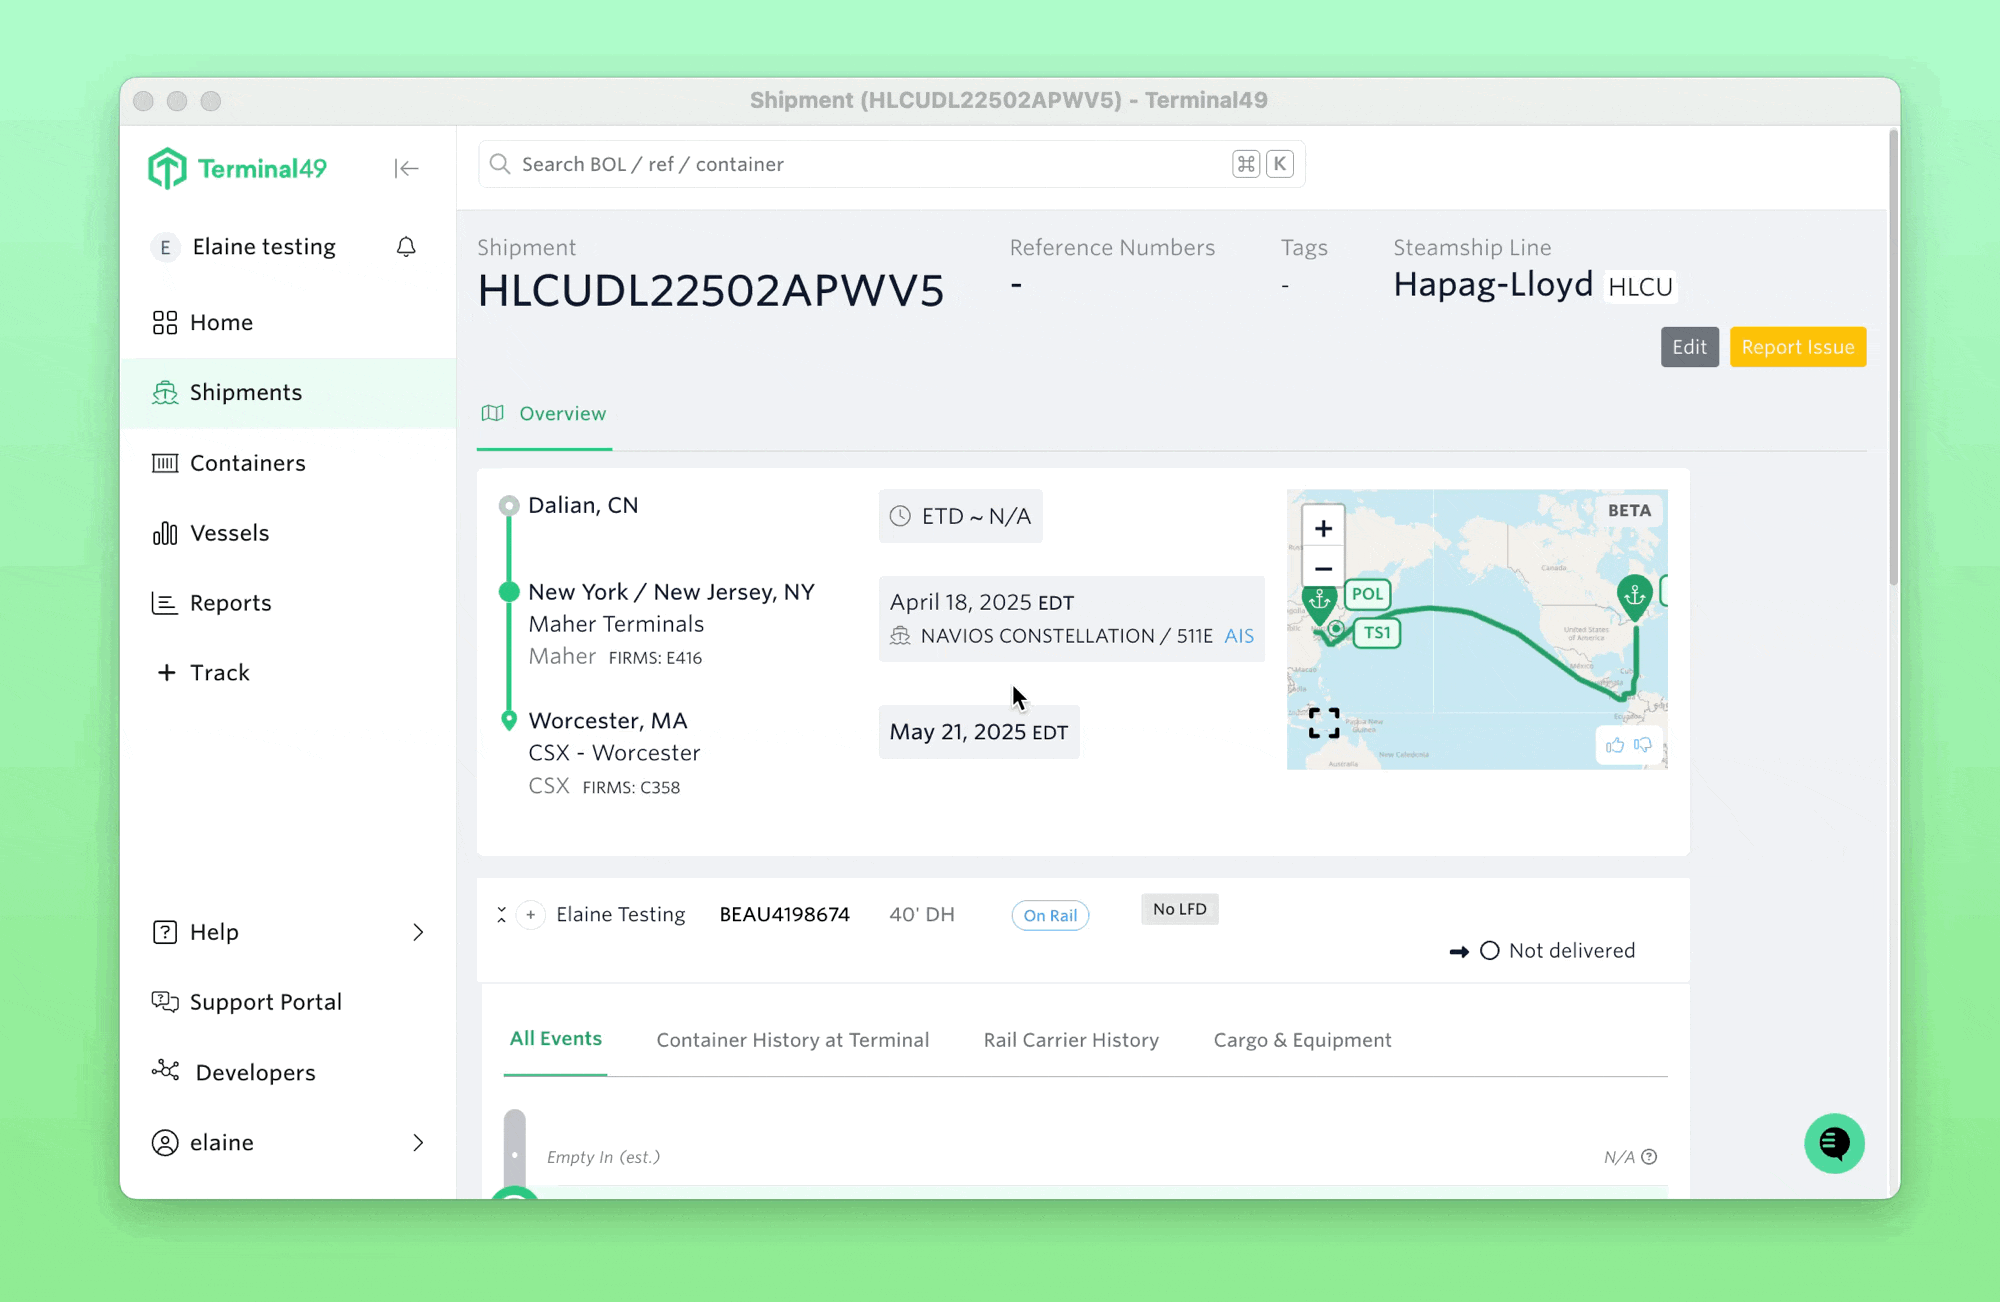Open notifications bell icon
The image size is (2000, 1302).
point(406,247)
